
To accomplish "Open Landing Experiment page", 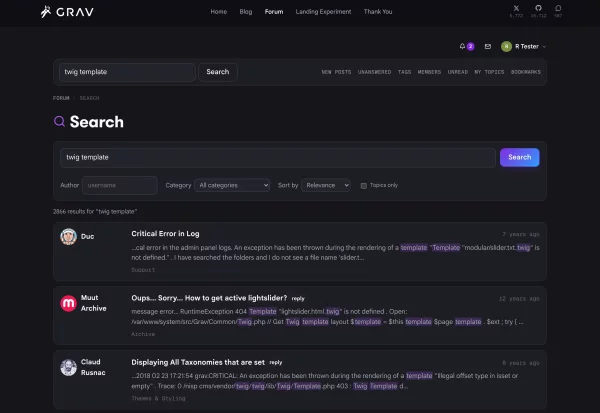I will click(x=323, y=12).
